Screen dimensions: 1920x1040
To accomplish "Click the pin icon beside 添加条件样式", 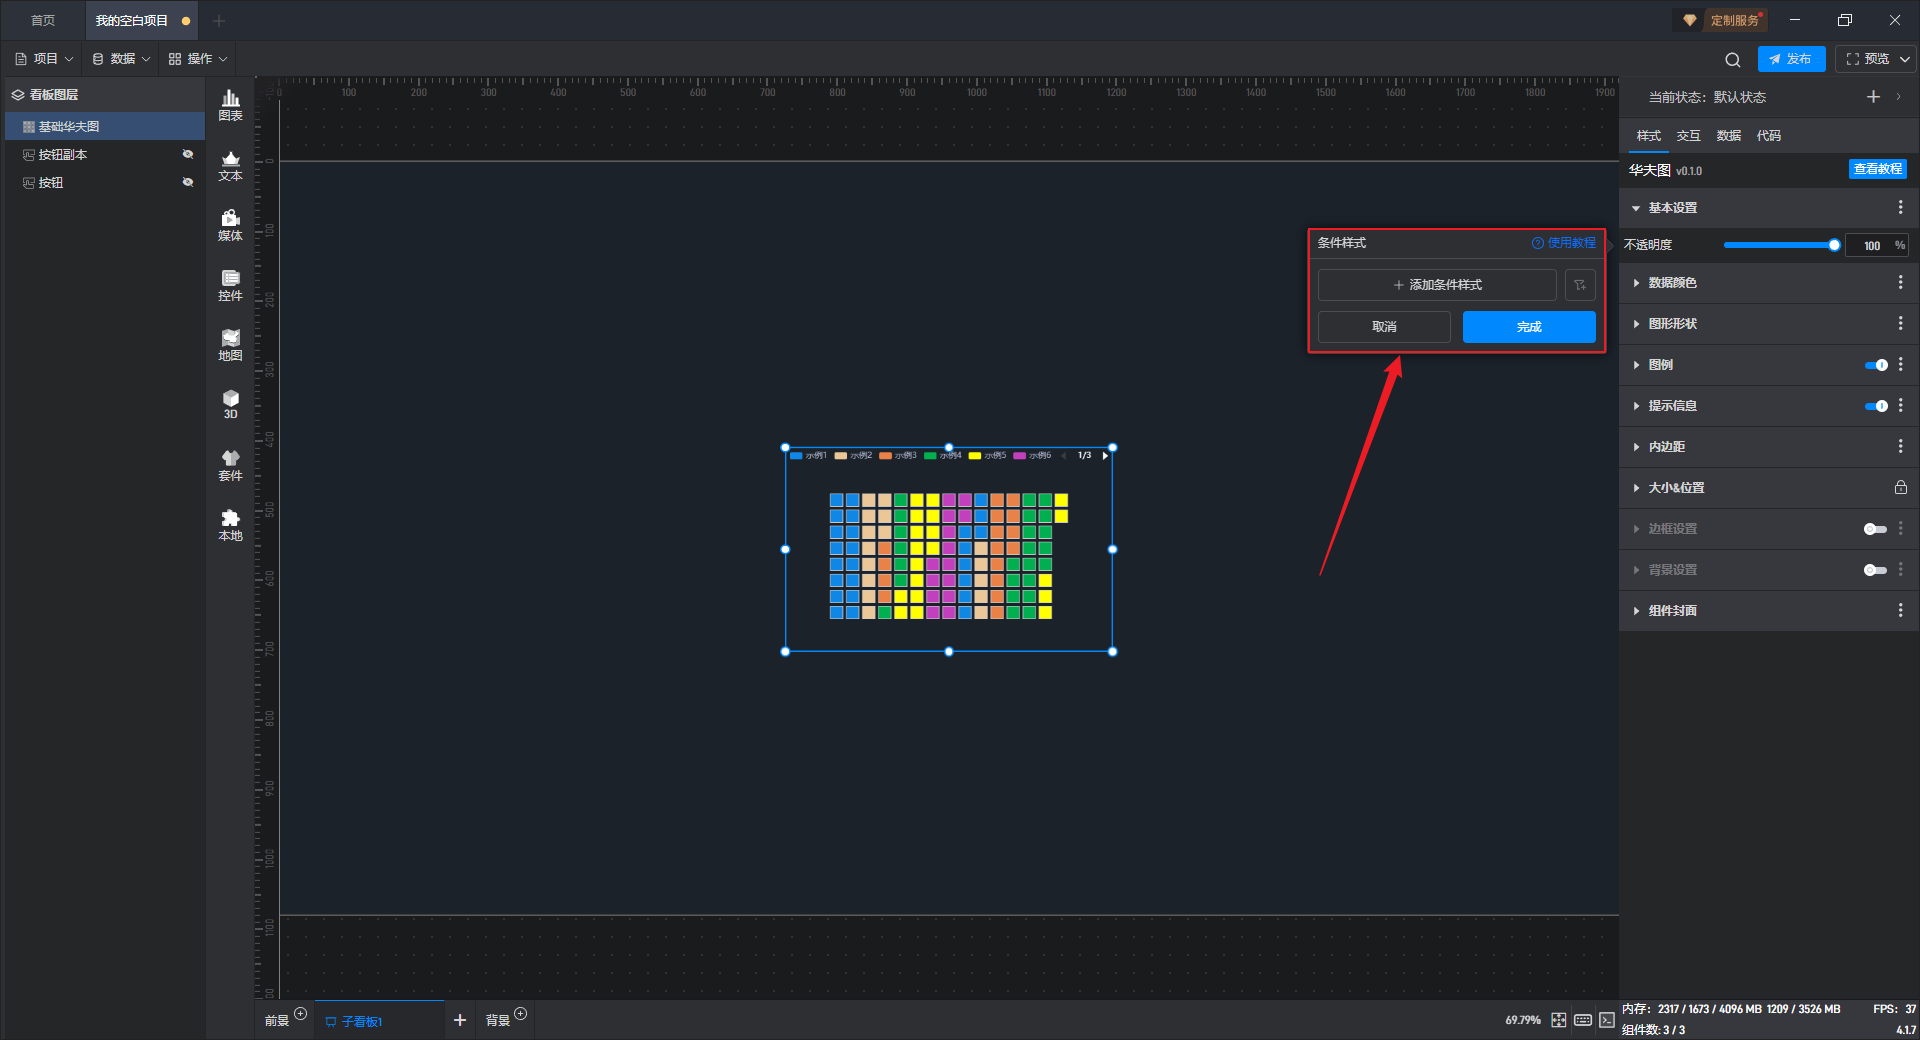I will click(x=1580, y=285).
